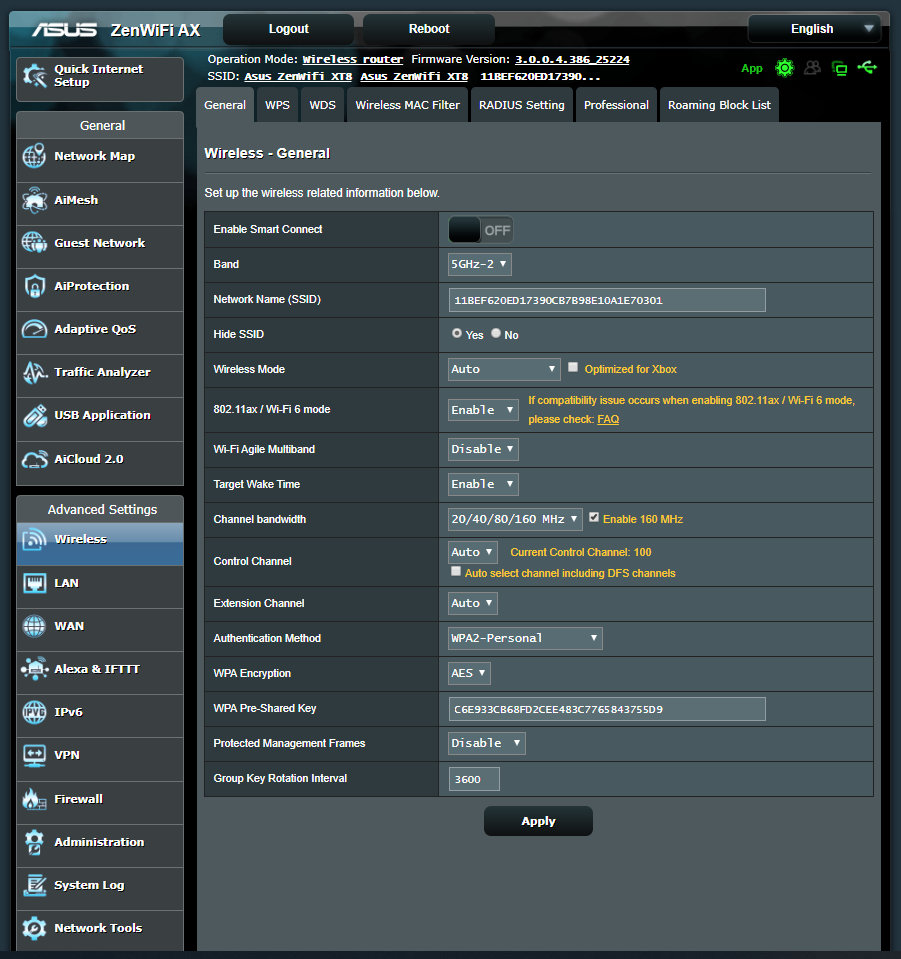Viewport: 901px width, 959px height.
Task: Open the Target Wake Time dropdown
Action: pos(483,484)
